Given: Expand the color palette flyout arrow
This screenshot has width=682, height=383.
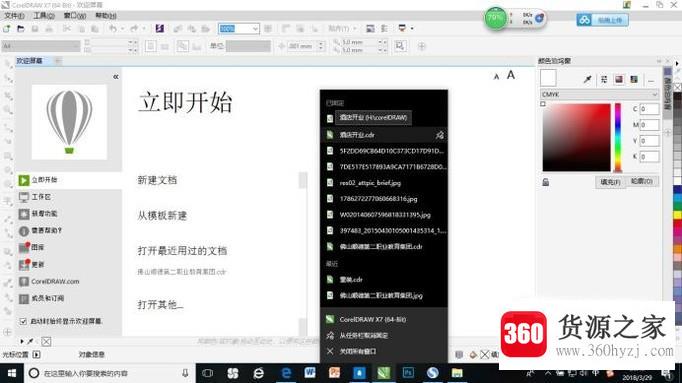Looking at the screenshot, I should [677, 63].
